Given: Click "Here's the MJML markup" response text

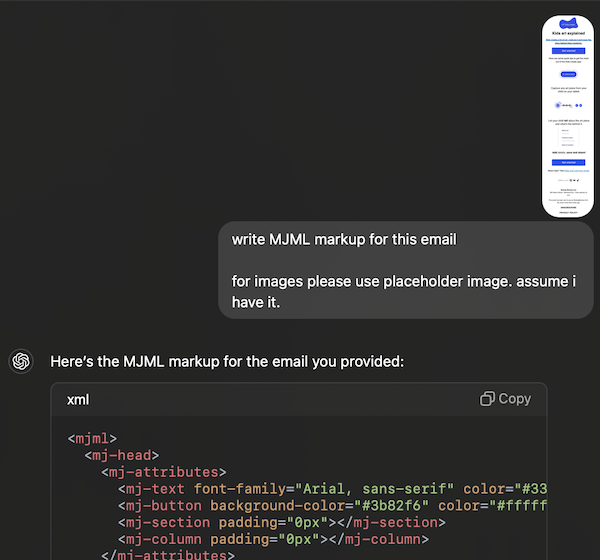Looking at the screenshot, I should tap(227, 361).
